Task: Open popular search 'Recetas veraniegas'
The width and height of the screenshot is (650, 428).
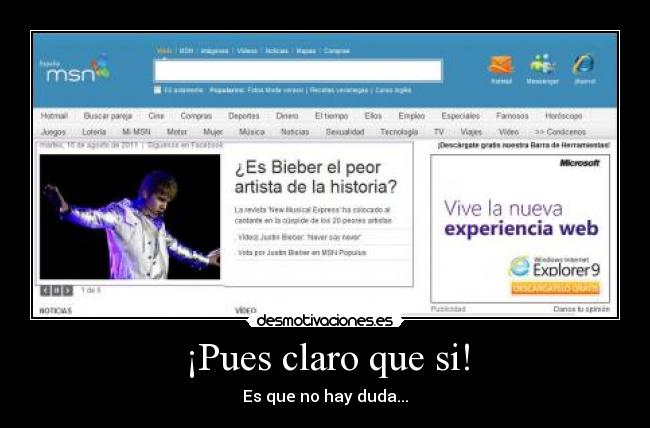Action: (x=339, y=90)
